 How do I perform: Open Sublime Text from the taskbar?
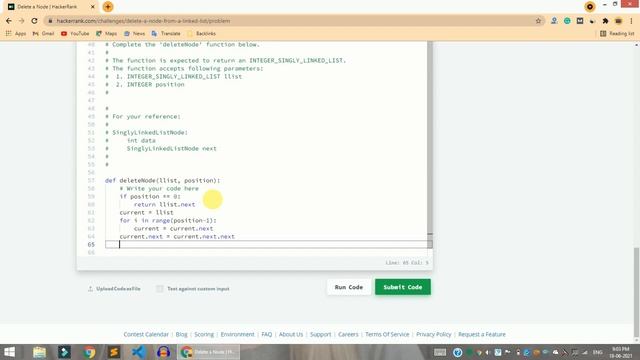click(x=114, y=352)
